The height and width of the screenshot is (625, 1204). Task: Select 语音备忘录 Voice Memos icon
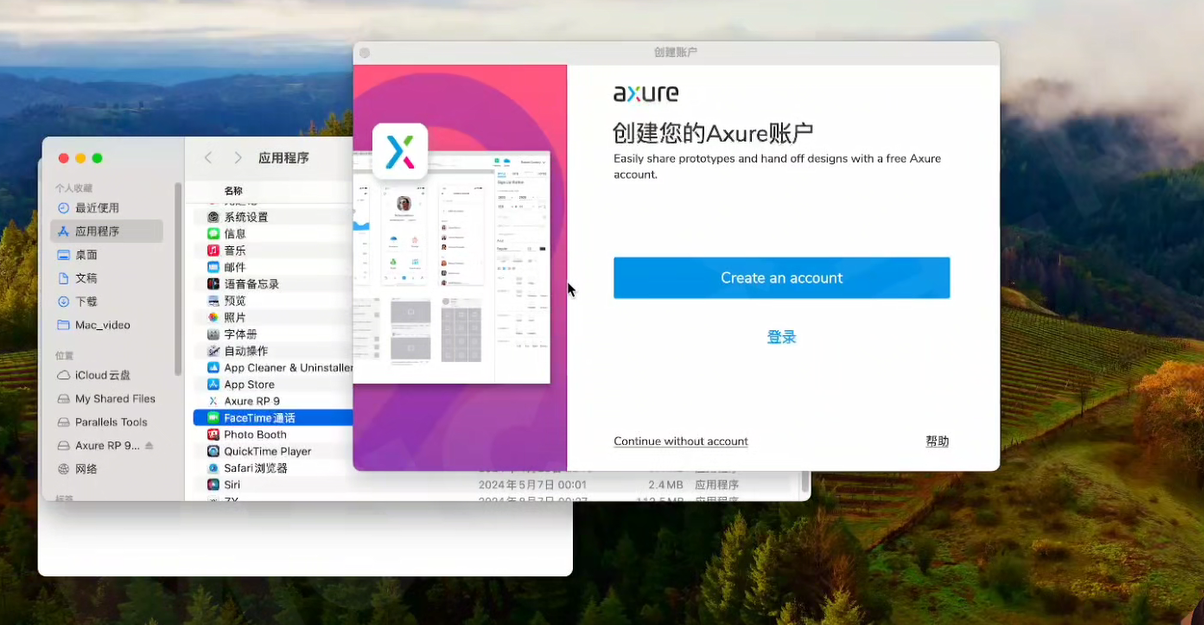pos(213,284)
